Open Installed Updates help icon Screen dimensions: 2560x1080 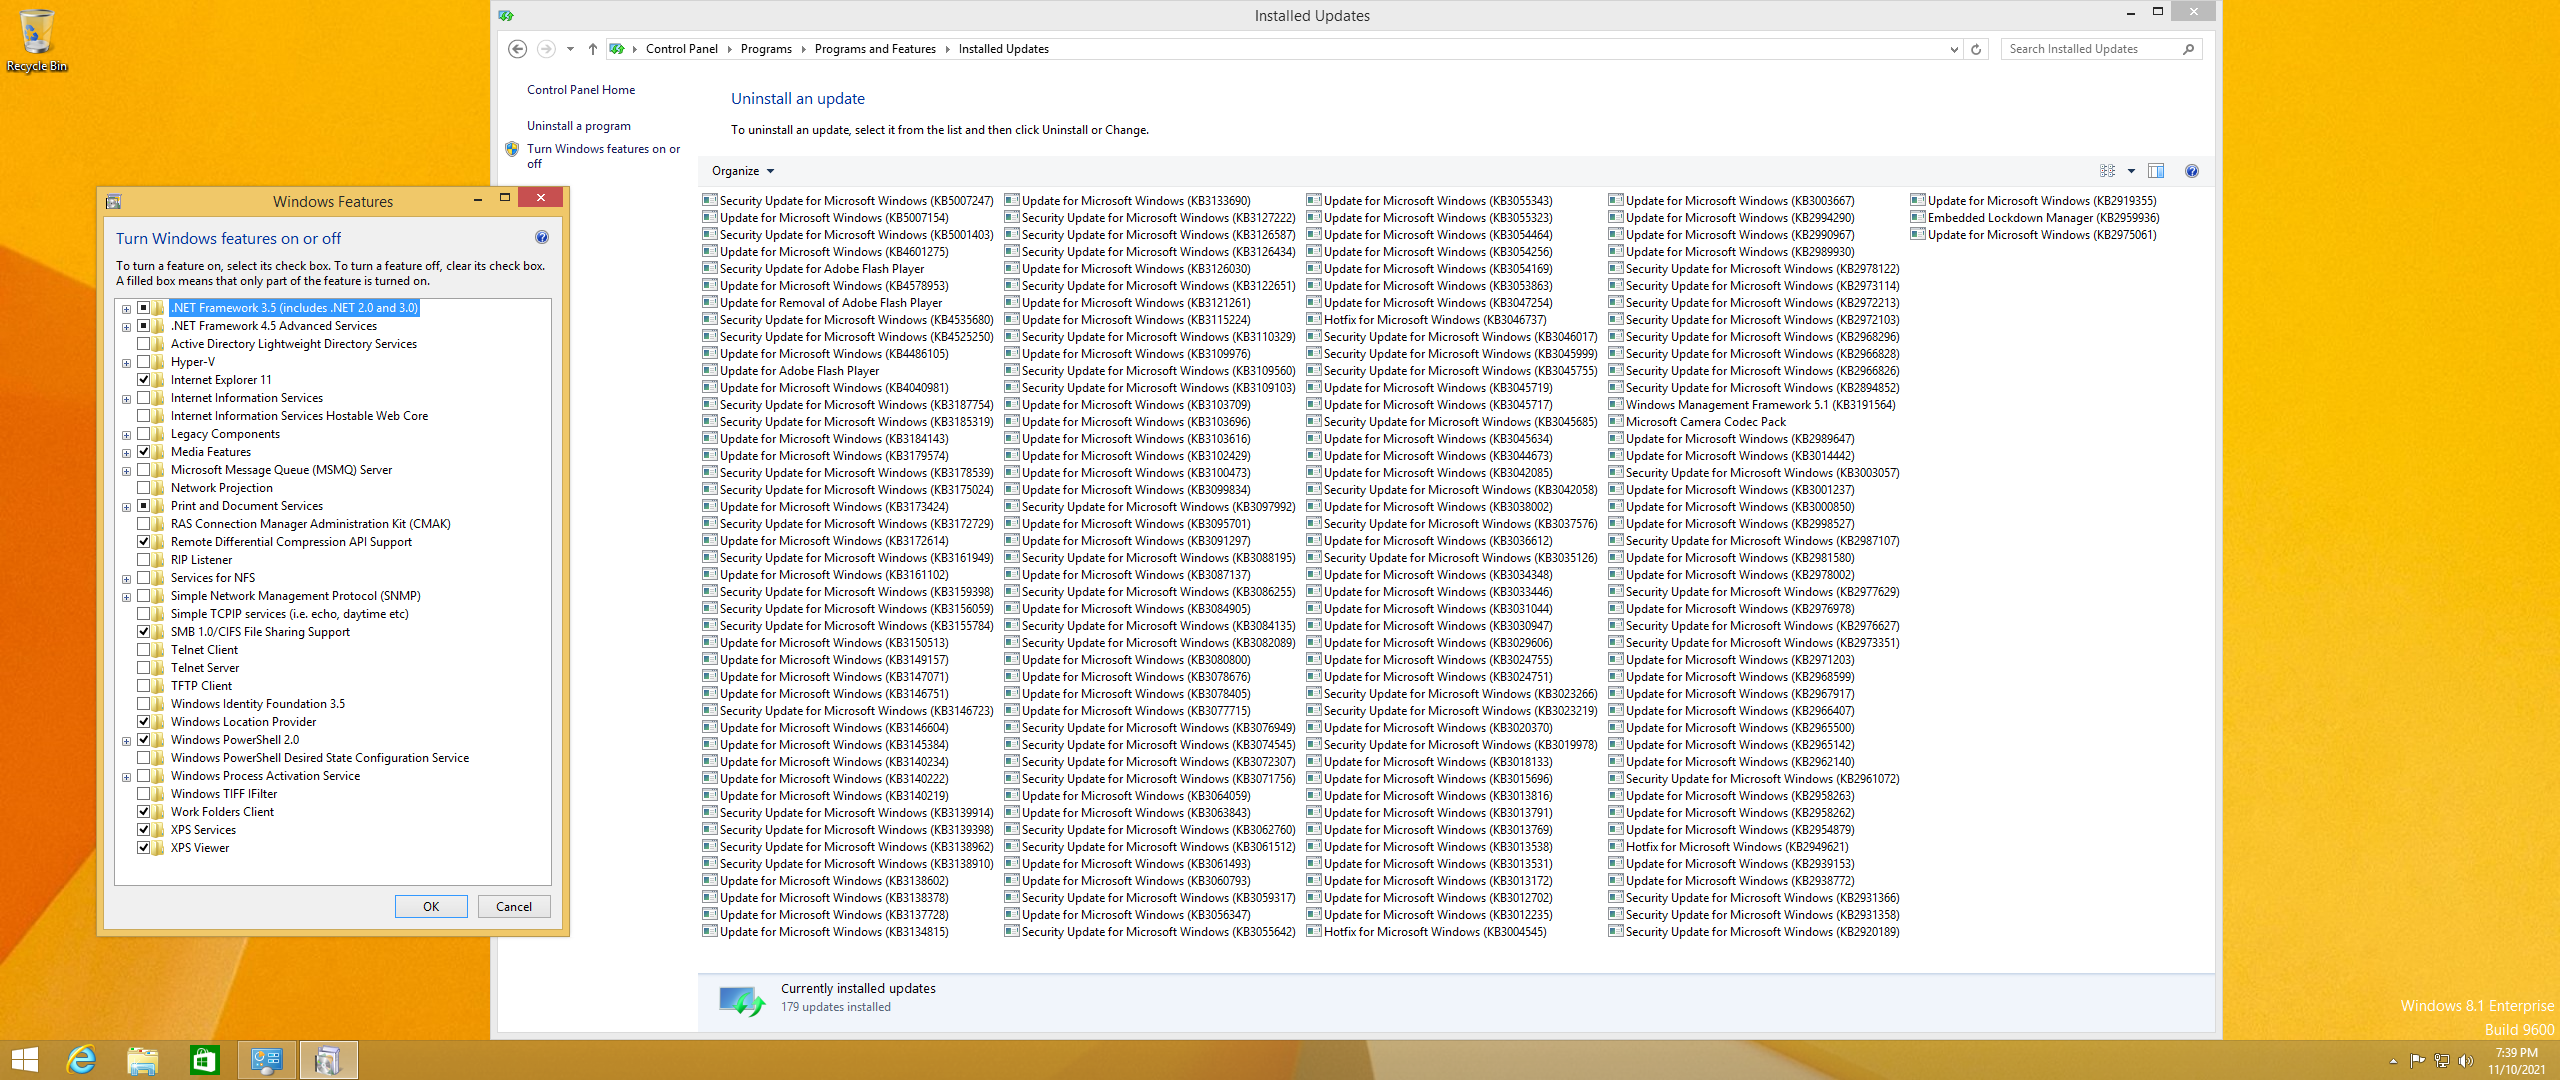(x=2192, y=171)
